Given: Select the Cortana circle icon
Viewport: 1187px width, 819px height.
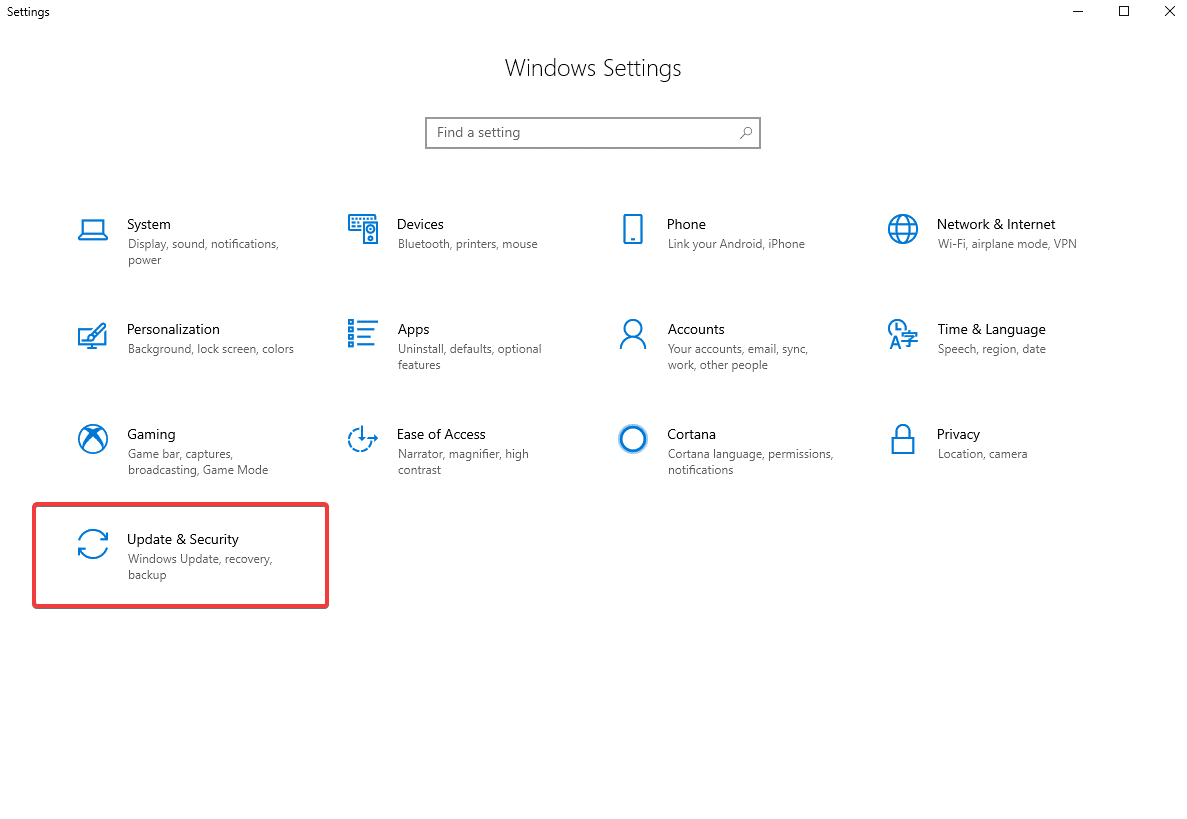Looking at the screenshot, I should (x=633, y=439).
